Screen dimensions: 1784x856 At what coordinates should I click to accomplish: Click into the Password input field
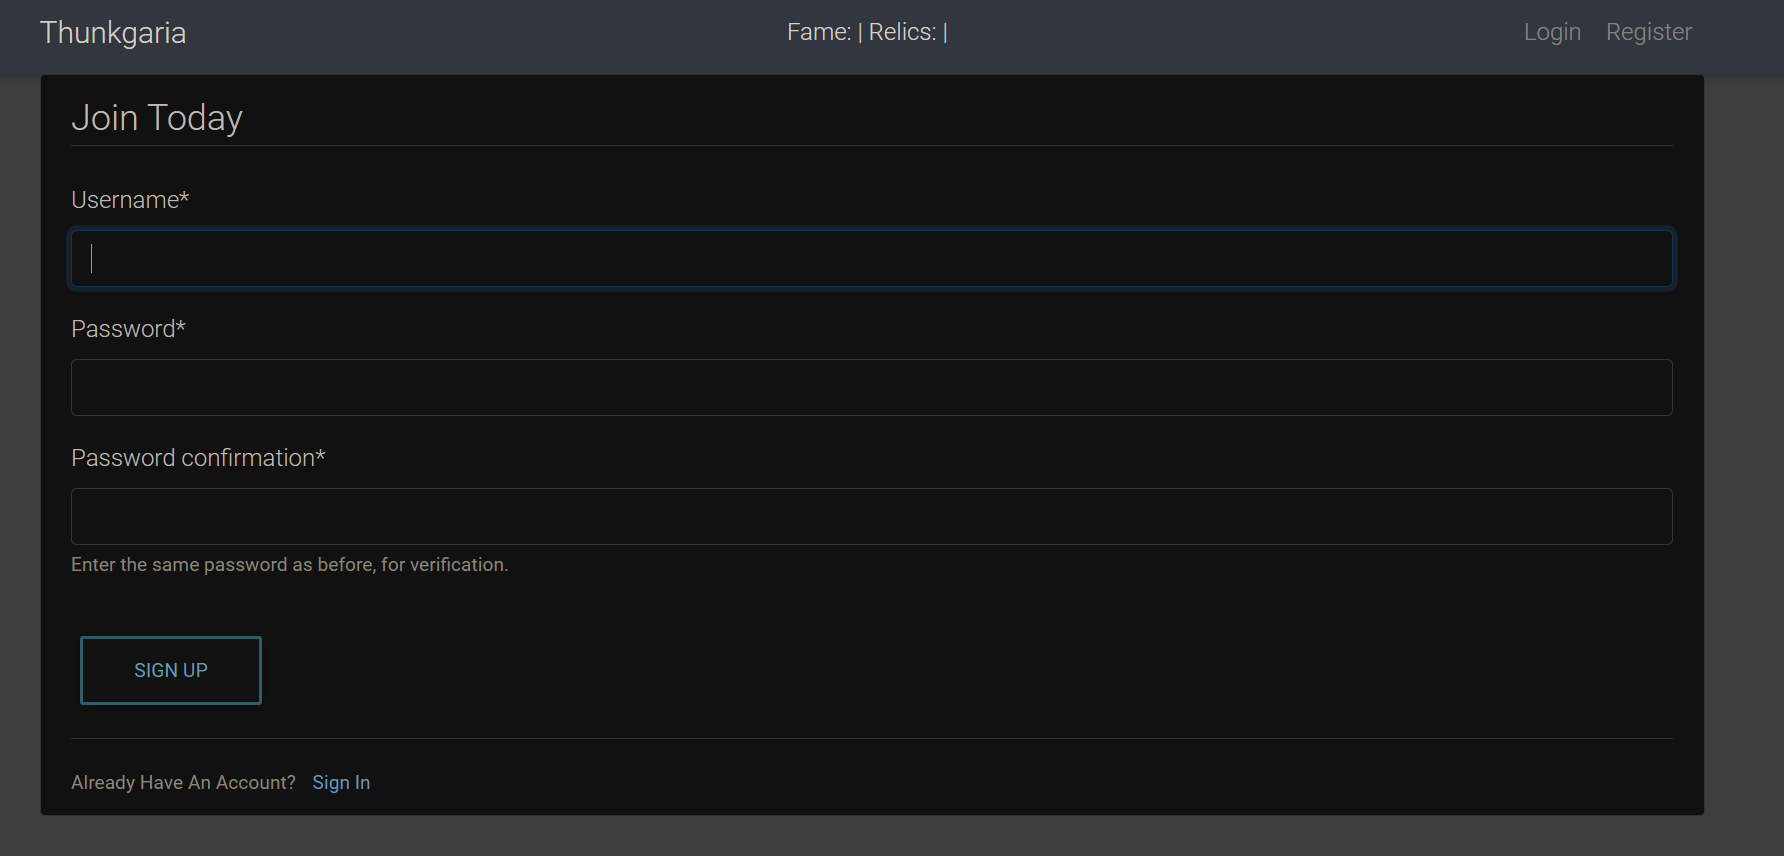click(x=871, y=387)
